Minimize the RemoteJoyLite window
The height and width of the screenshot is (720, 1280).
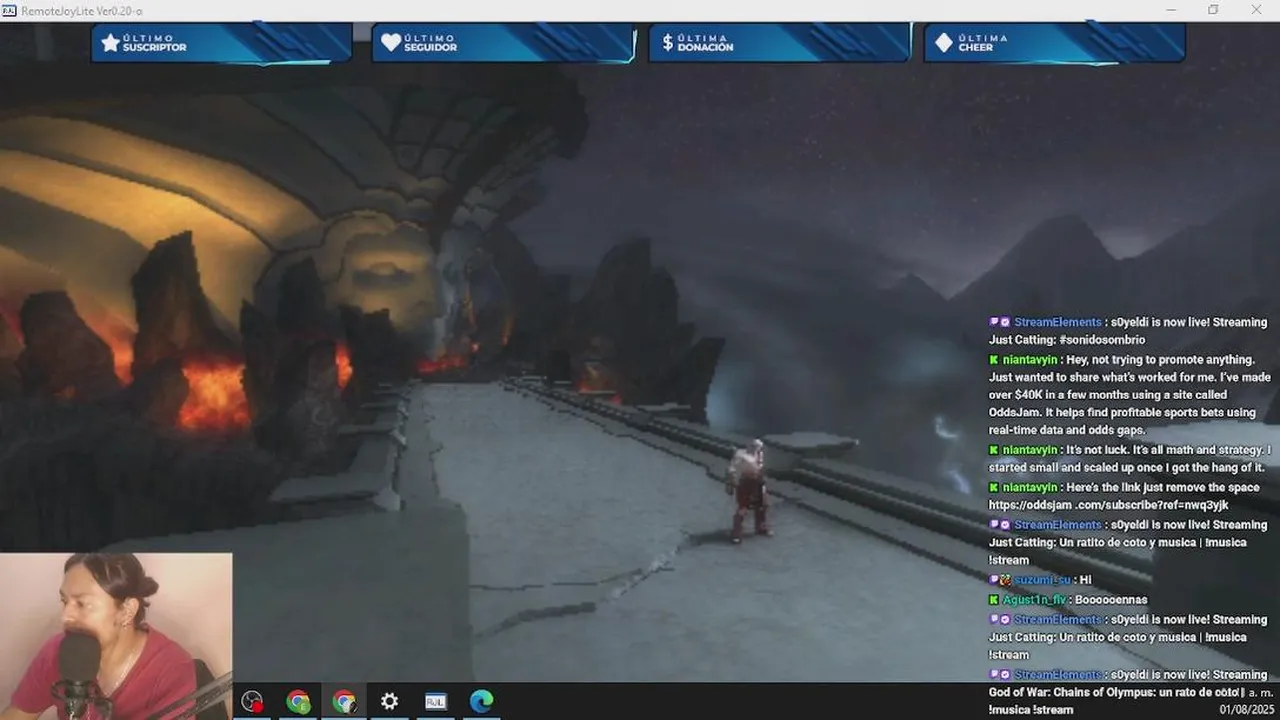[1170, 10]
